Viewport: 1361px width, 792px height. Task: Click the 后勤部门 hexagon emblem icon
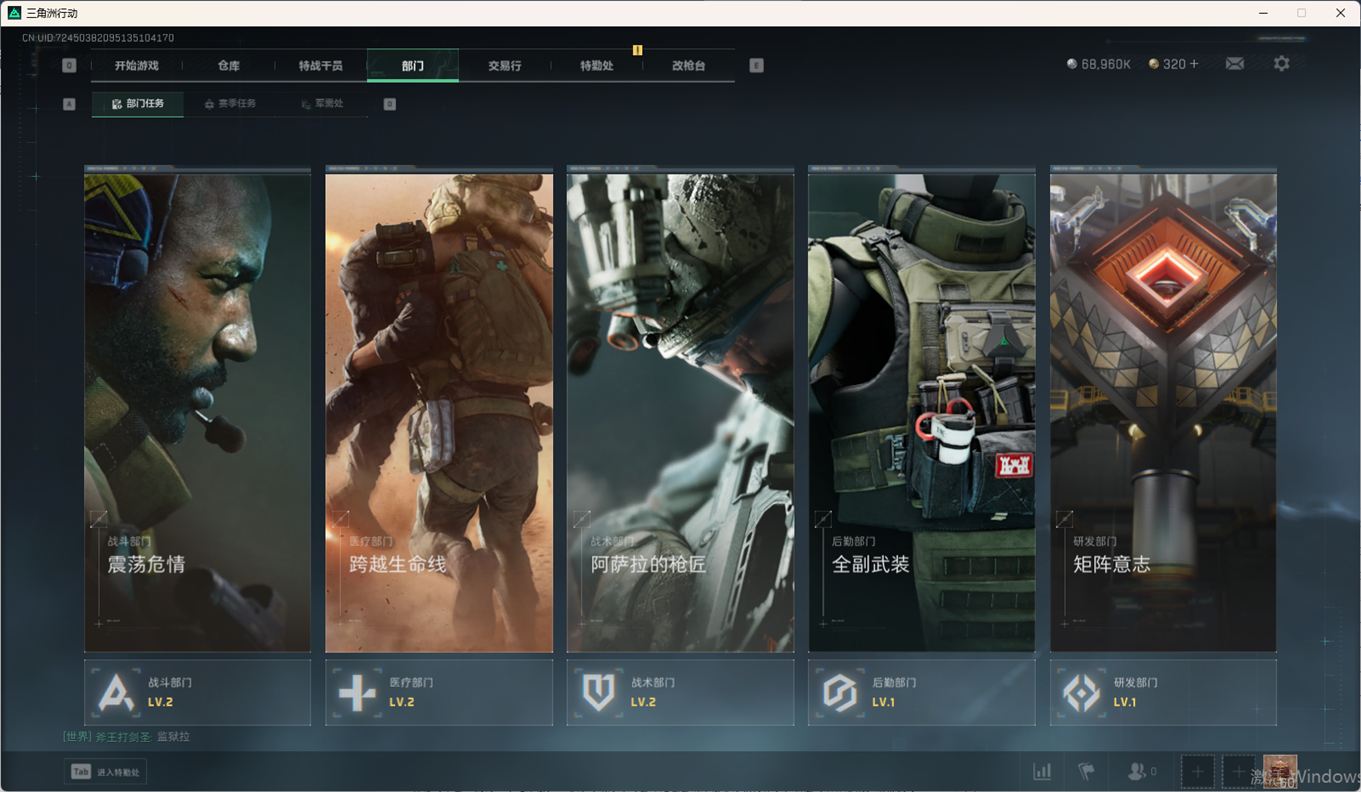click(x=840, y=692)
